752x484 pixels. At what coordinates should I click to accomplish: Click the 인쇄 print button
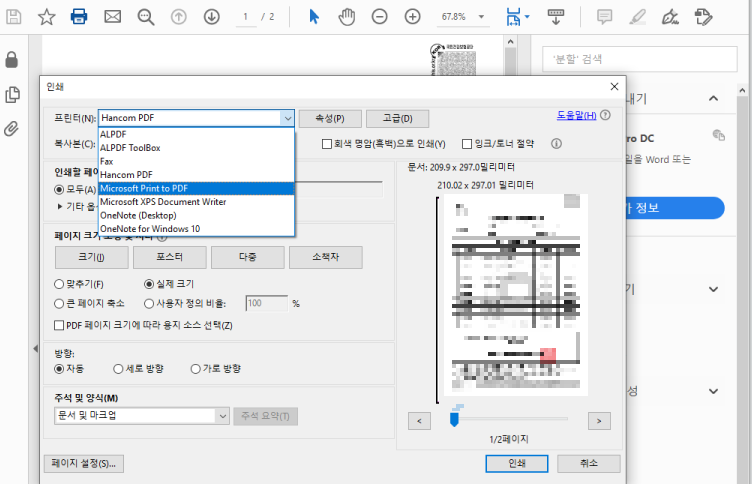(x=517, y=463)
